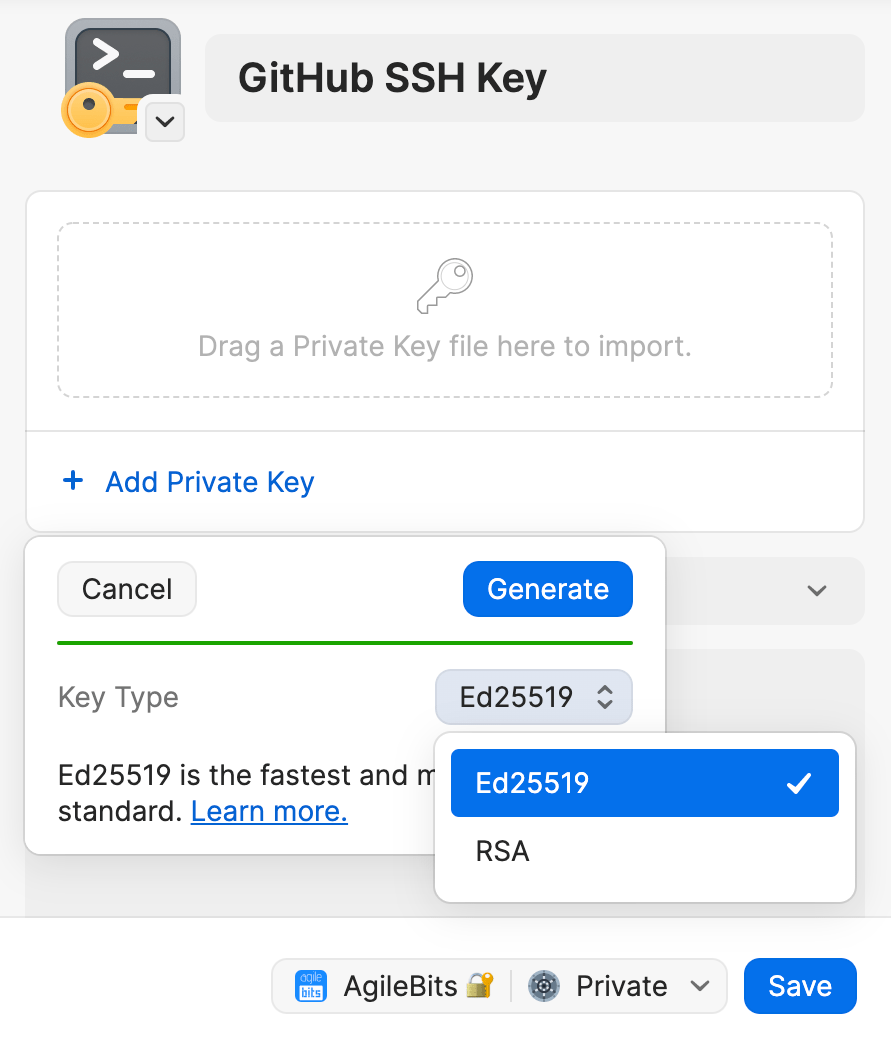Click the checkmark on the Ed25519 entry
This screenshot has width=891, height=1049.
pos(797,783)
